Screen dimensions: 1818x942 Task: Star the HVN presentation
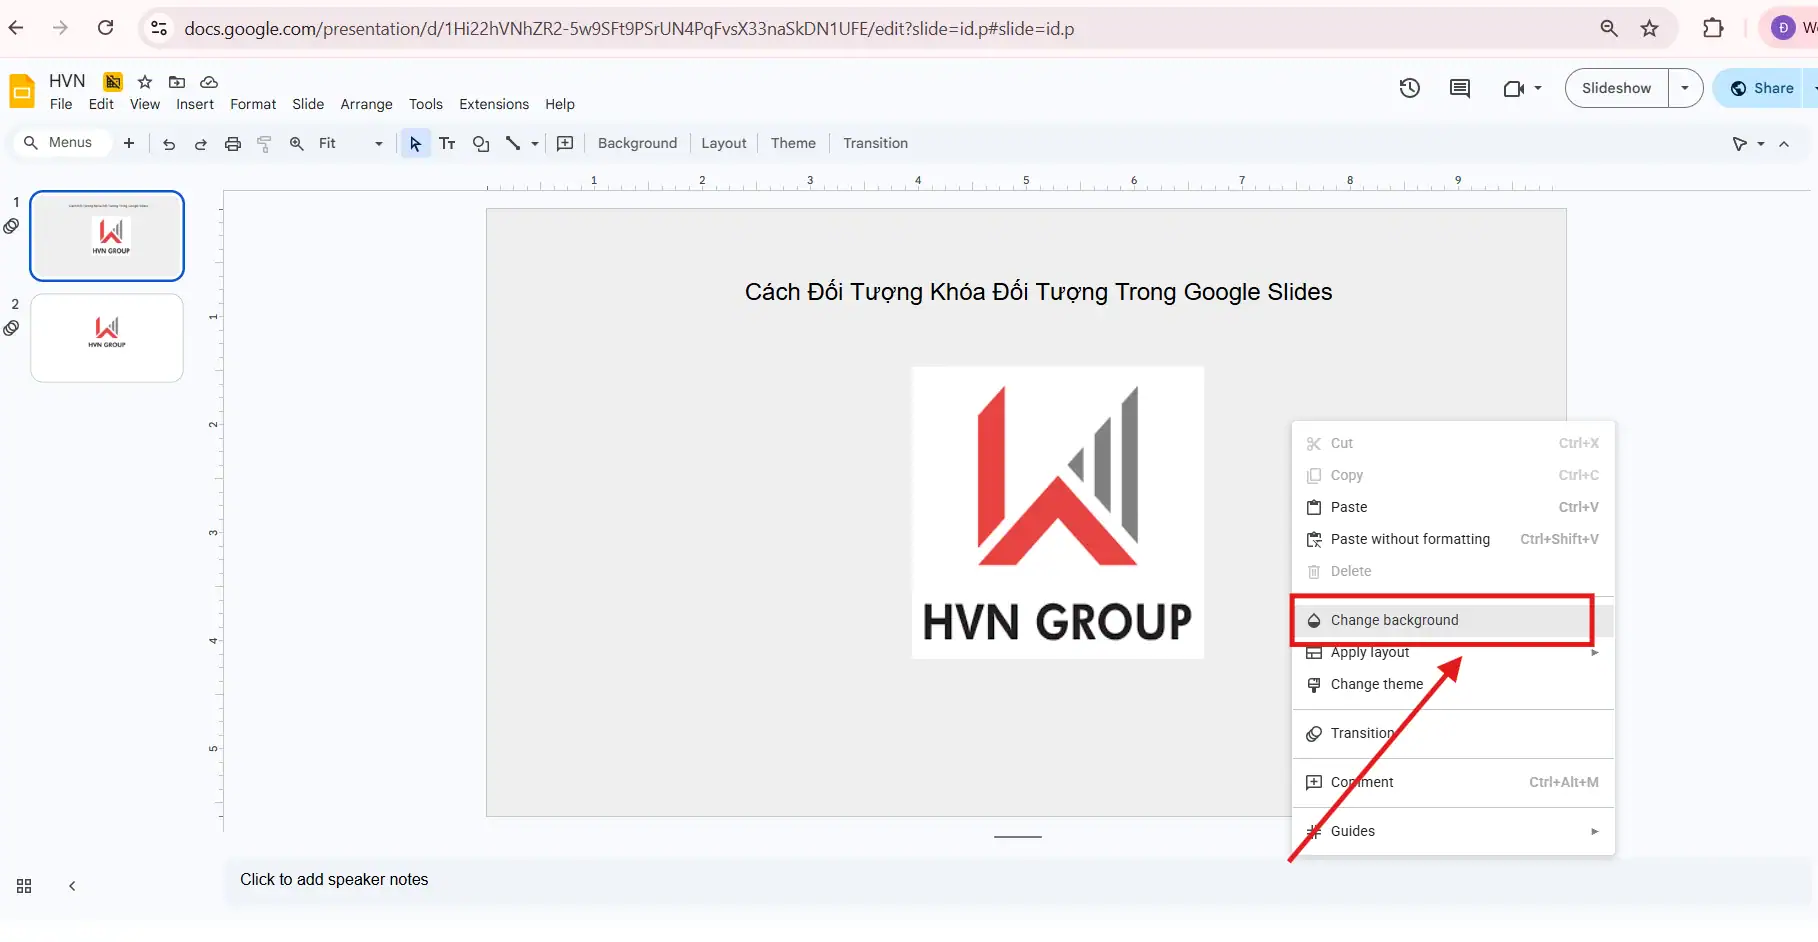(x=144, y=82)
